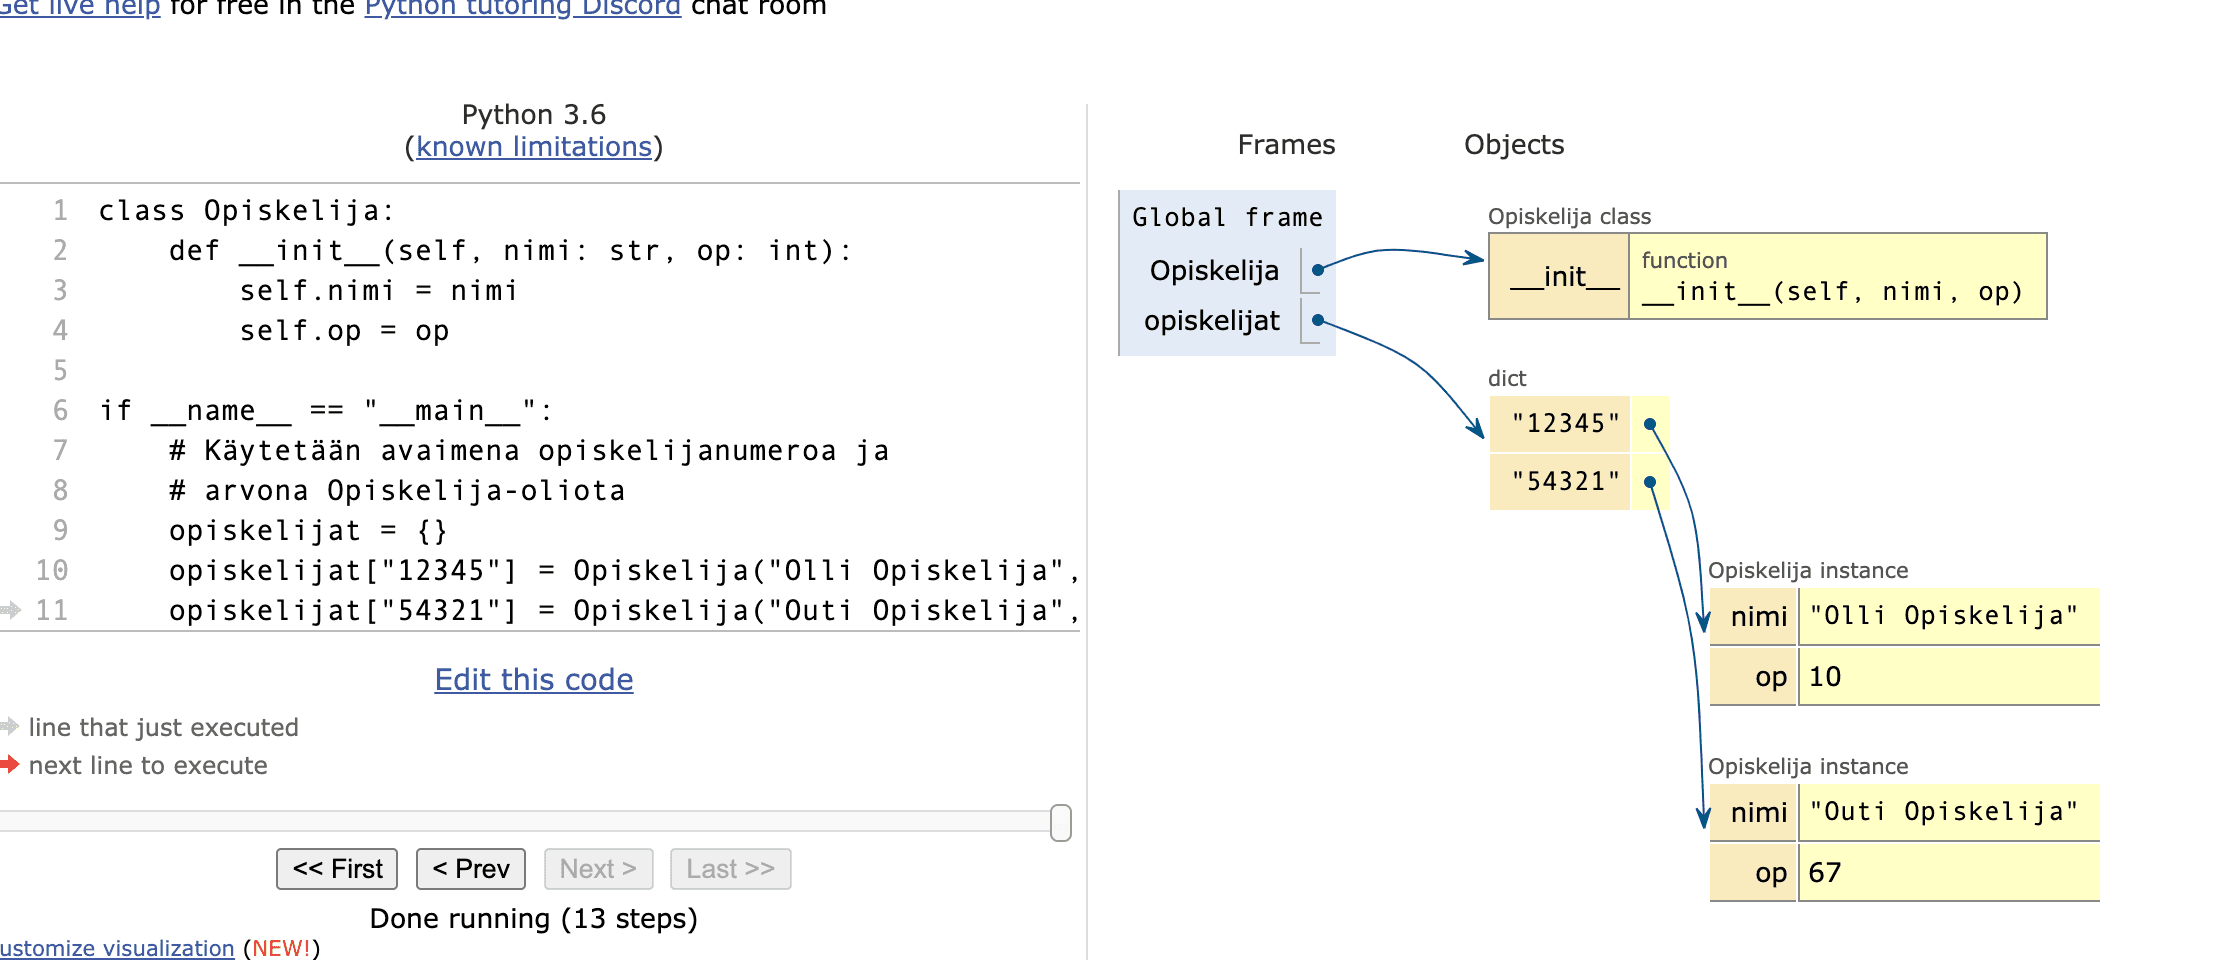Click the execution step slider handle
This screenshot has height=960, width=2230.
click(1061, 823)
